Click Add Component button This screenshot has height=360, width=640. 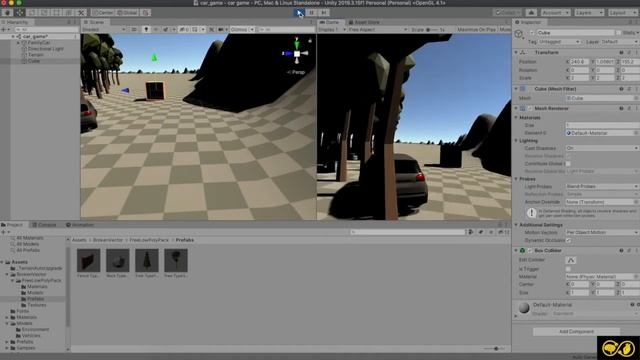(x=576, y=331)
